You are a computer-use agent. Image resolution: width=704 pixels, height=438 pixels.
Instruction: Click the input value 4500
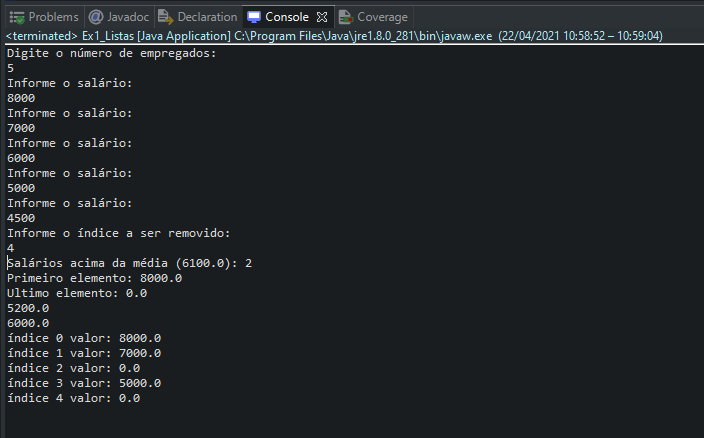point(21,218)
